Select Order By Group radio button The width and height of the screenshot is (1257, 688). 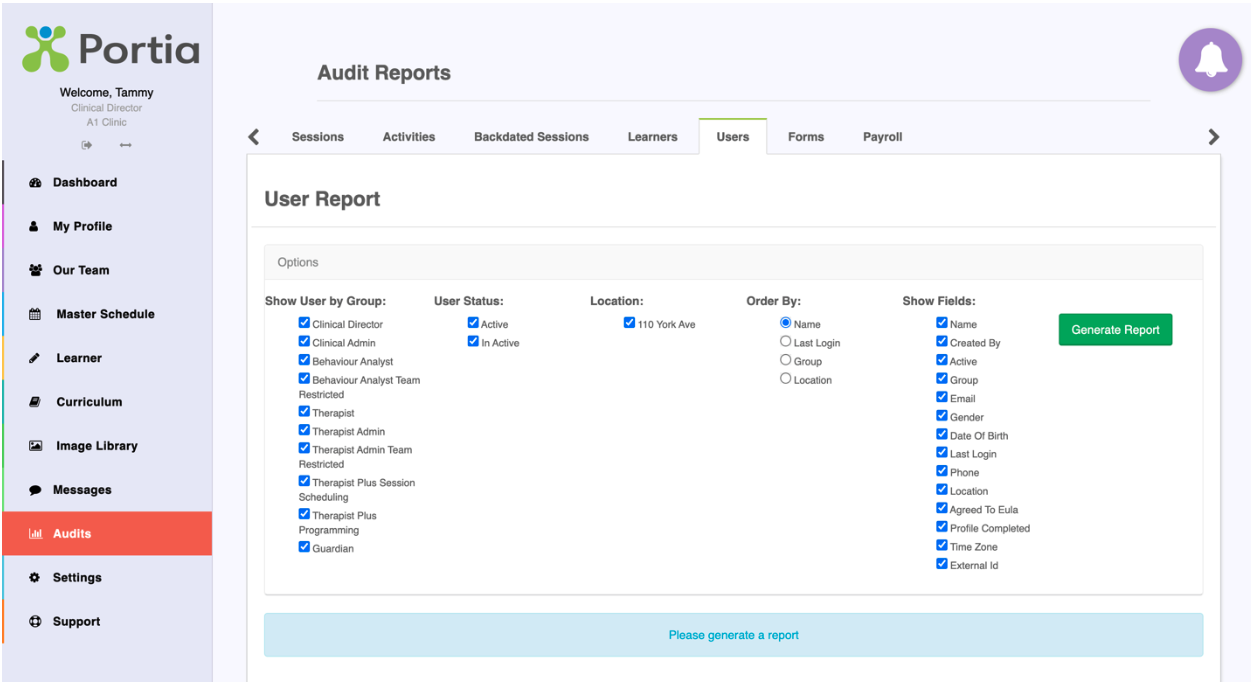pyautogui.click(x=785, y=360)
